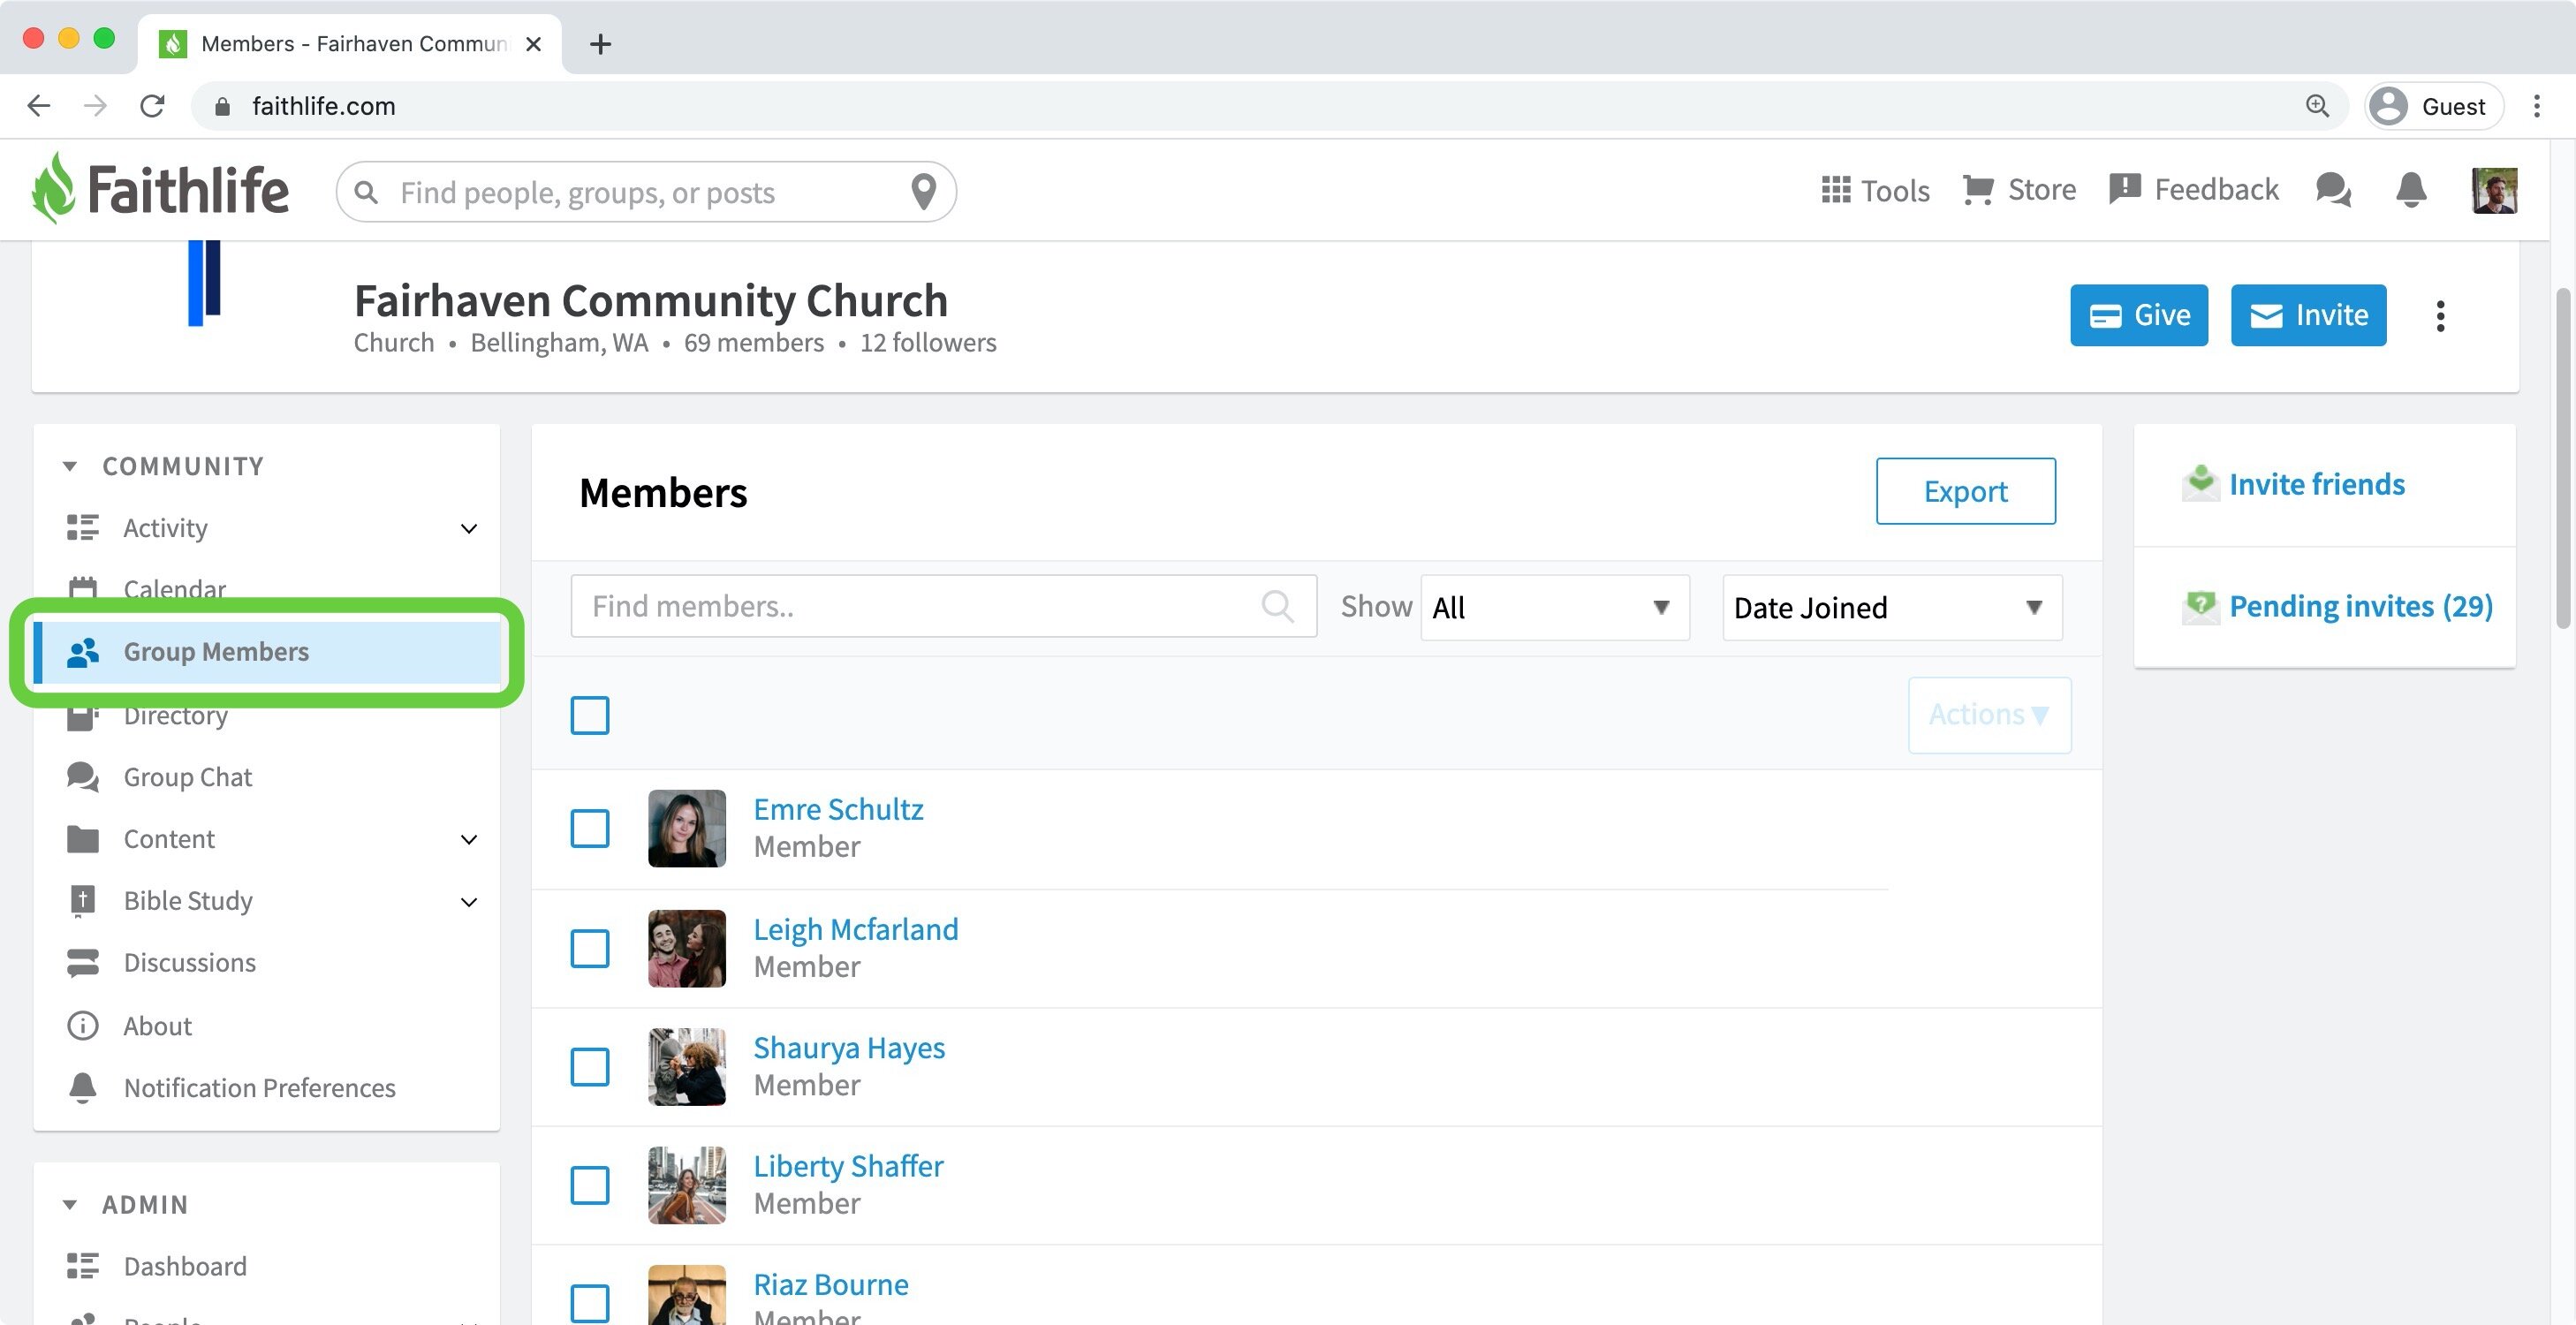Click the Find members search field
The width and height of the screenshot is (2576, 1325).
click(x=943, y=606)
